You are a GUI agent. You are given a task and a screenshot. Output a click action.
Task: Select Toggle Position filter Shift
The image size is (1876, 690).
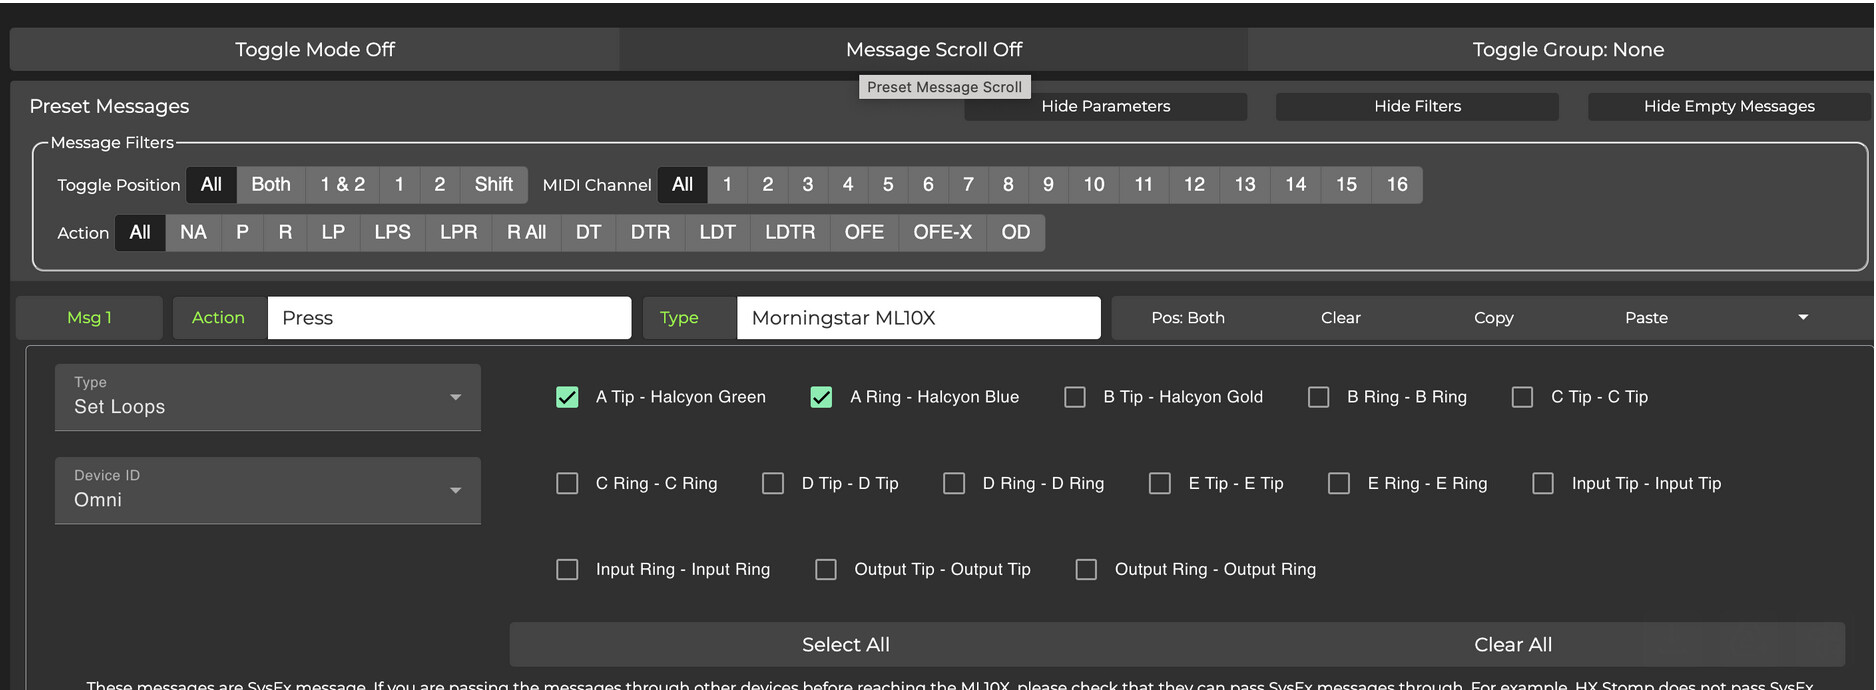click(x=494, y=184)
